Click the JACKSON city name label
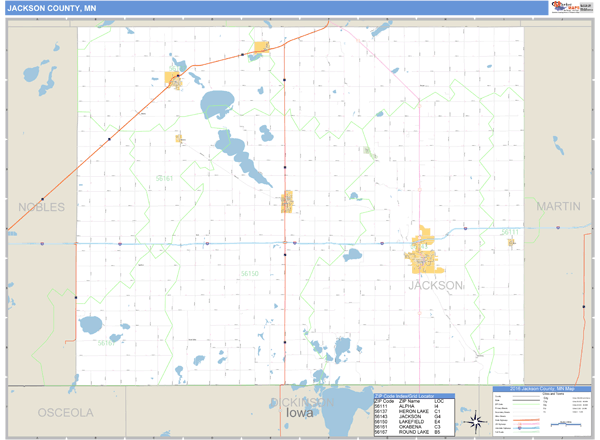Viewport: 600px width, 440px height. tap(435, 285)
